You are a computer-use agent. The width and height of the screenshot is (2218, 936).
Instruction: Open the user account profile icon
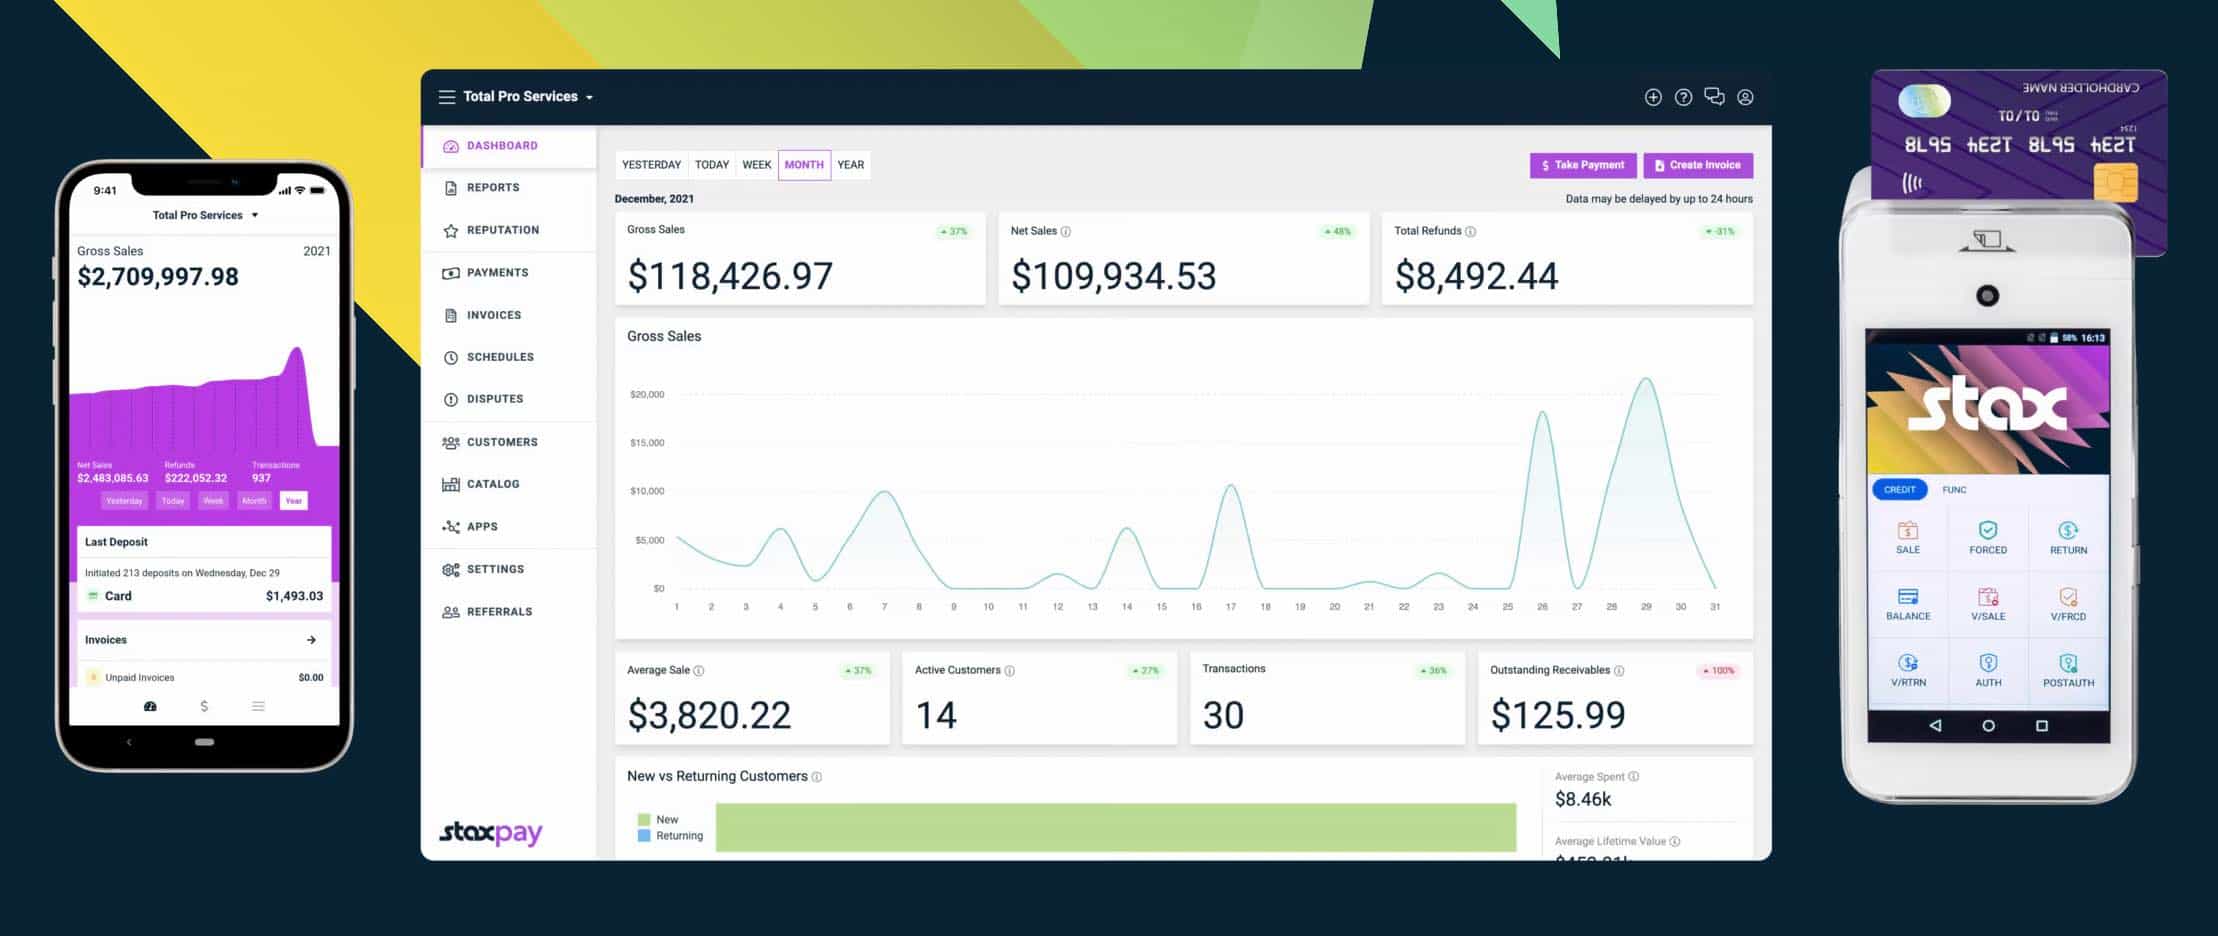[x=1745, y=97]
